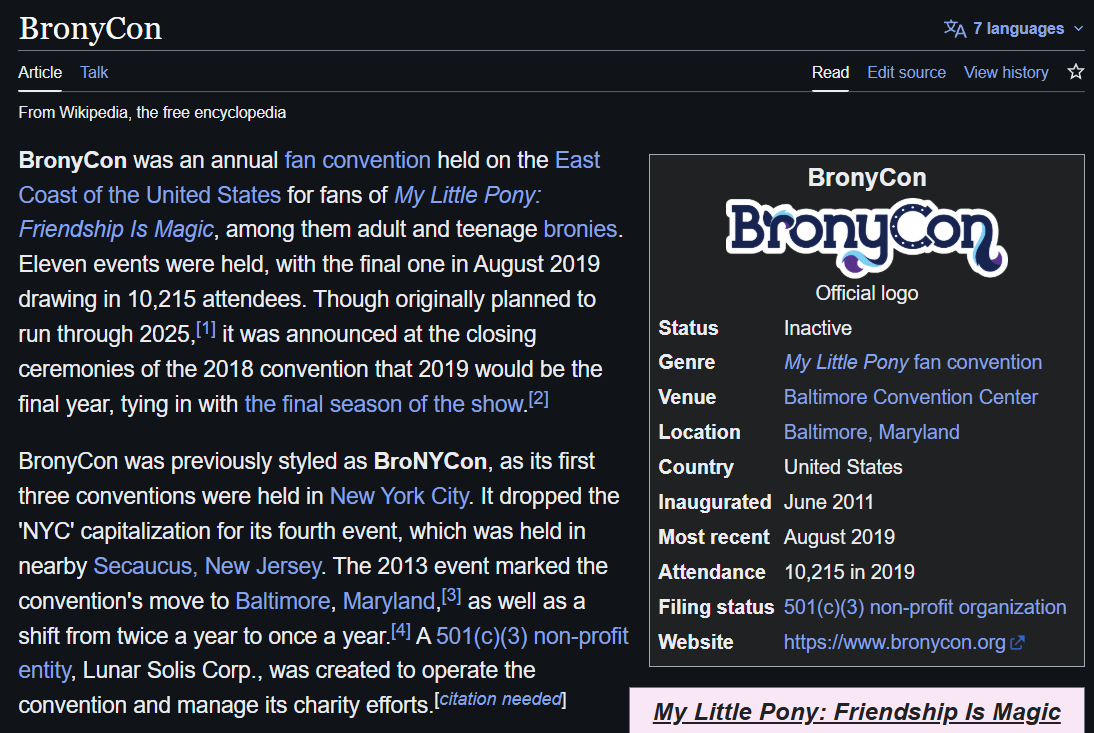Open fan convention link in infobox Genre row
The image size is (1094, 733).
point(977,363)
